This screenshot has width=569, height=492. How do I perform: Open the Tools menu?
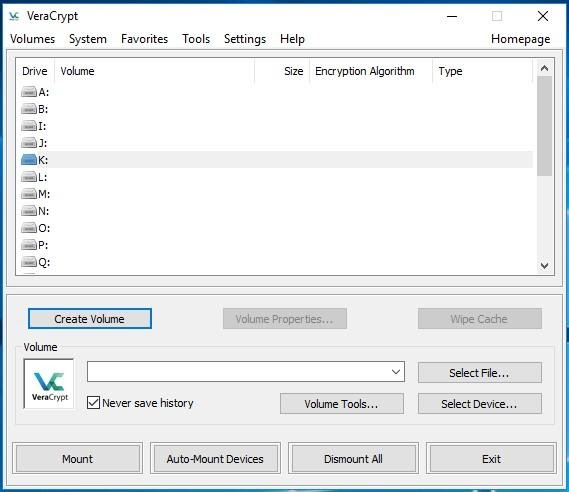pyautogui.click(x=196, y=39)
